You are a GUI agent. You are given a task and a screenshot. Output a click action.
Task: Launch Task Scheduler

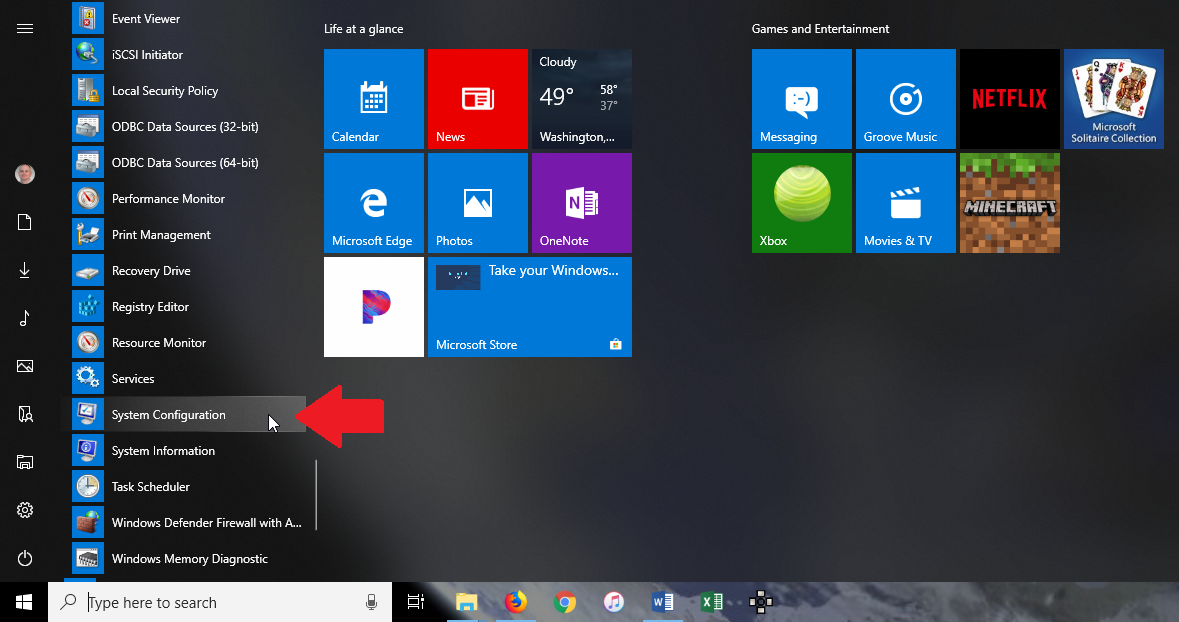coord(188,487)
